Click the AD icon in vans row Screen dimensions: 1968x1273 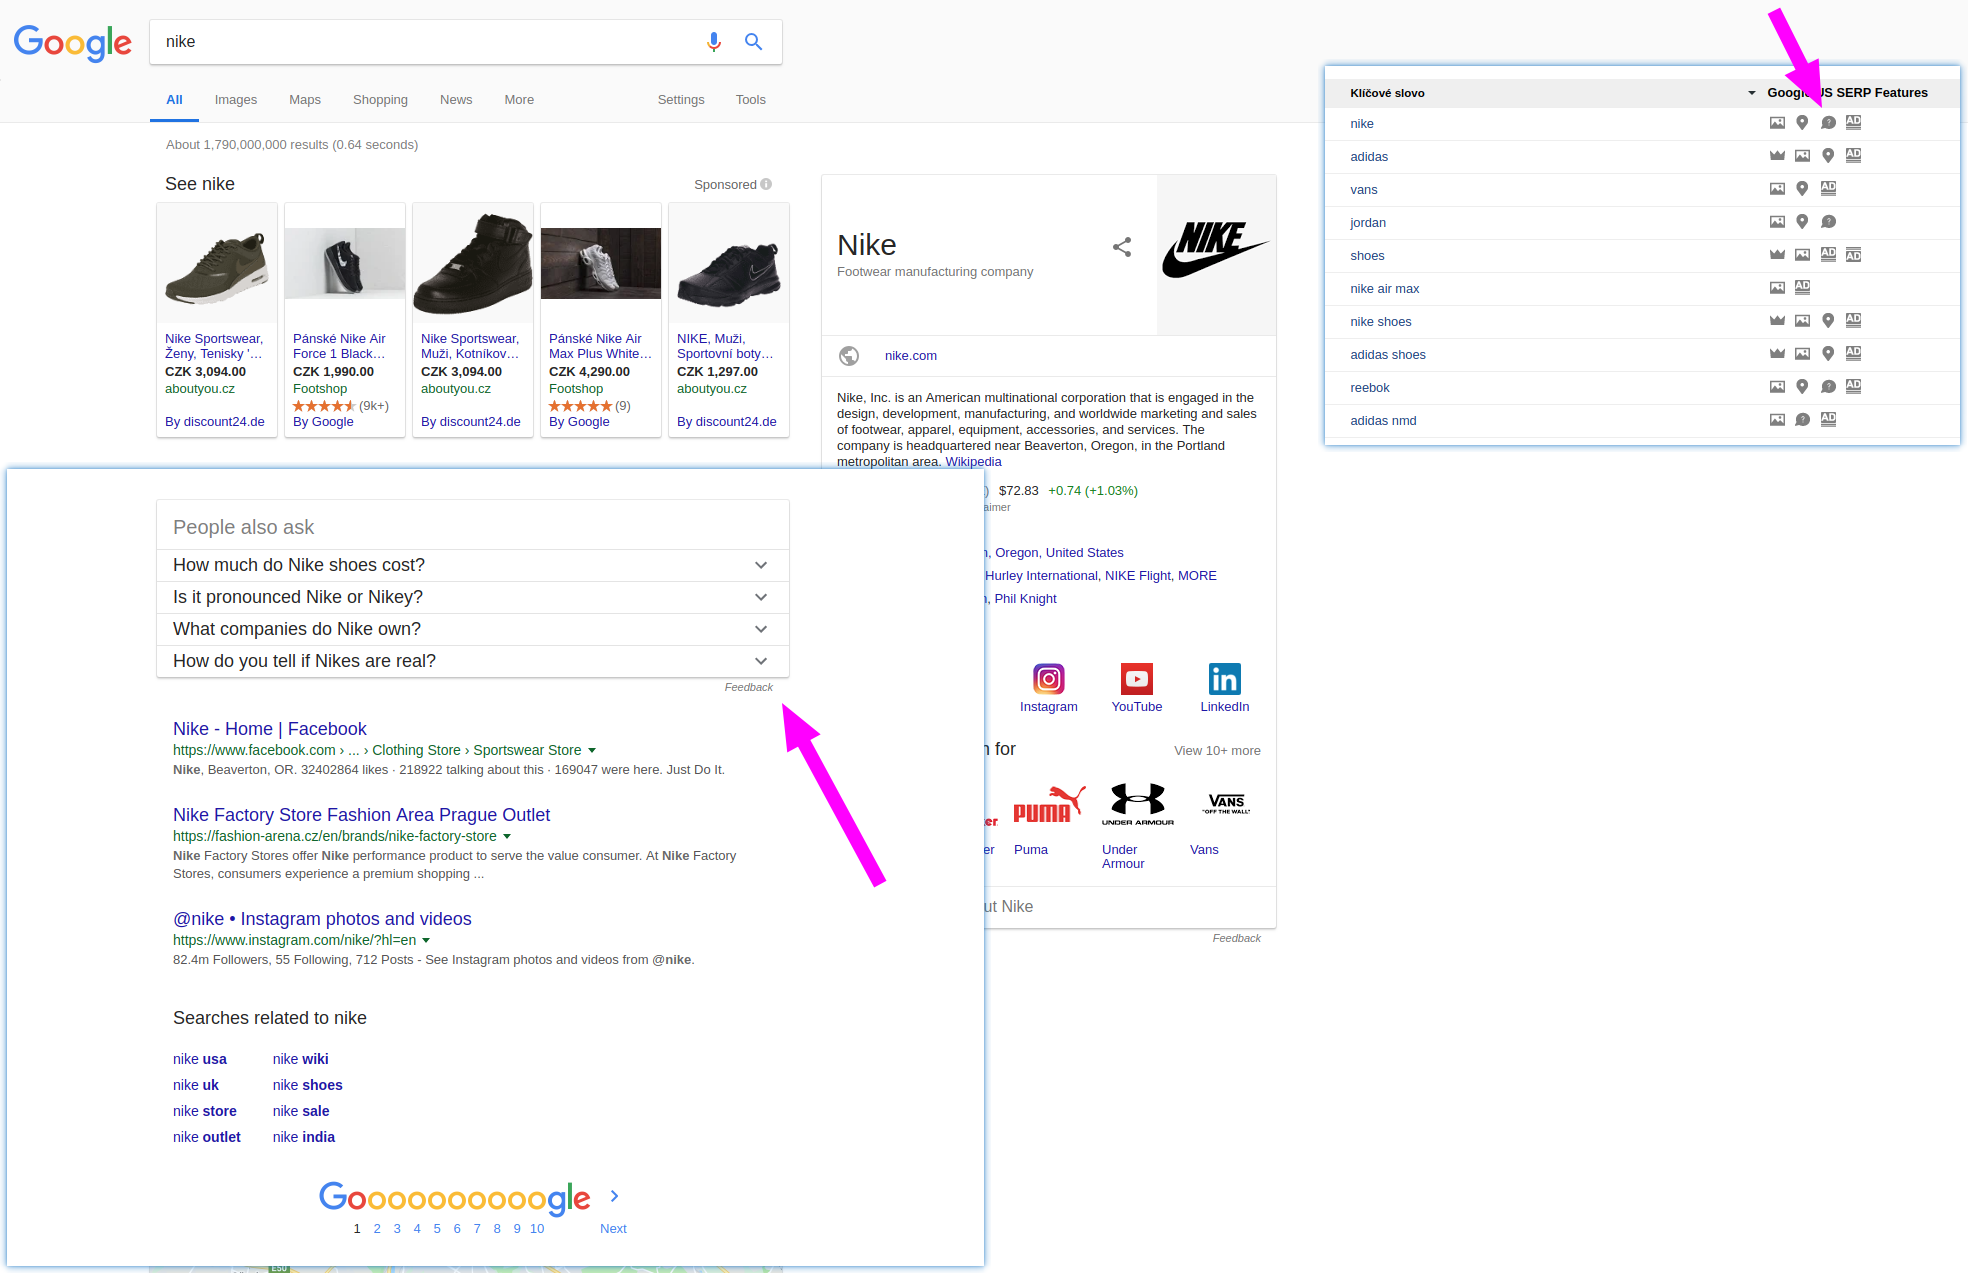(x=1828, y=188)
